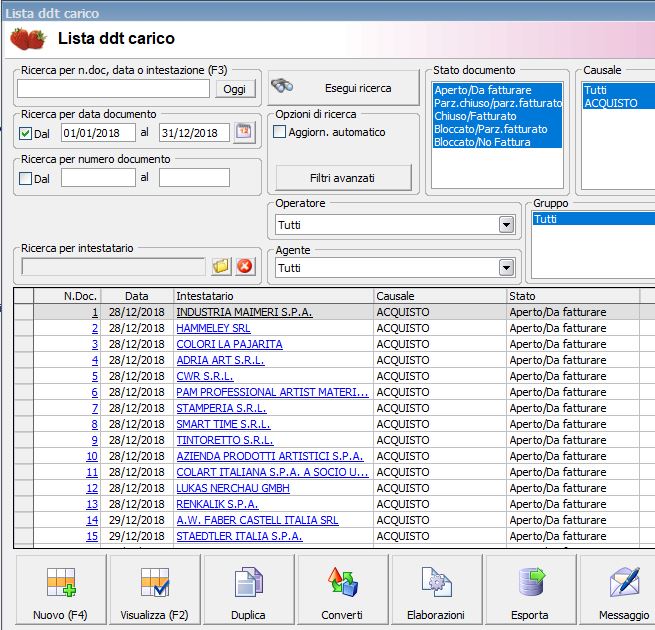Open document number 2 link

pos(95,328)
